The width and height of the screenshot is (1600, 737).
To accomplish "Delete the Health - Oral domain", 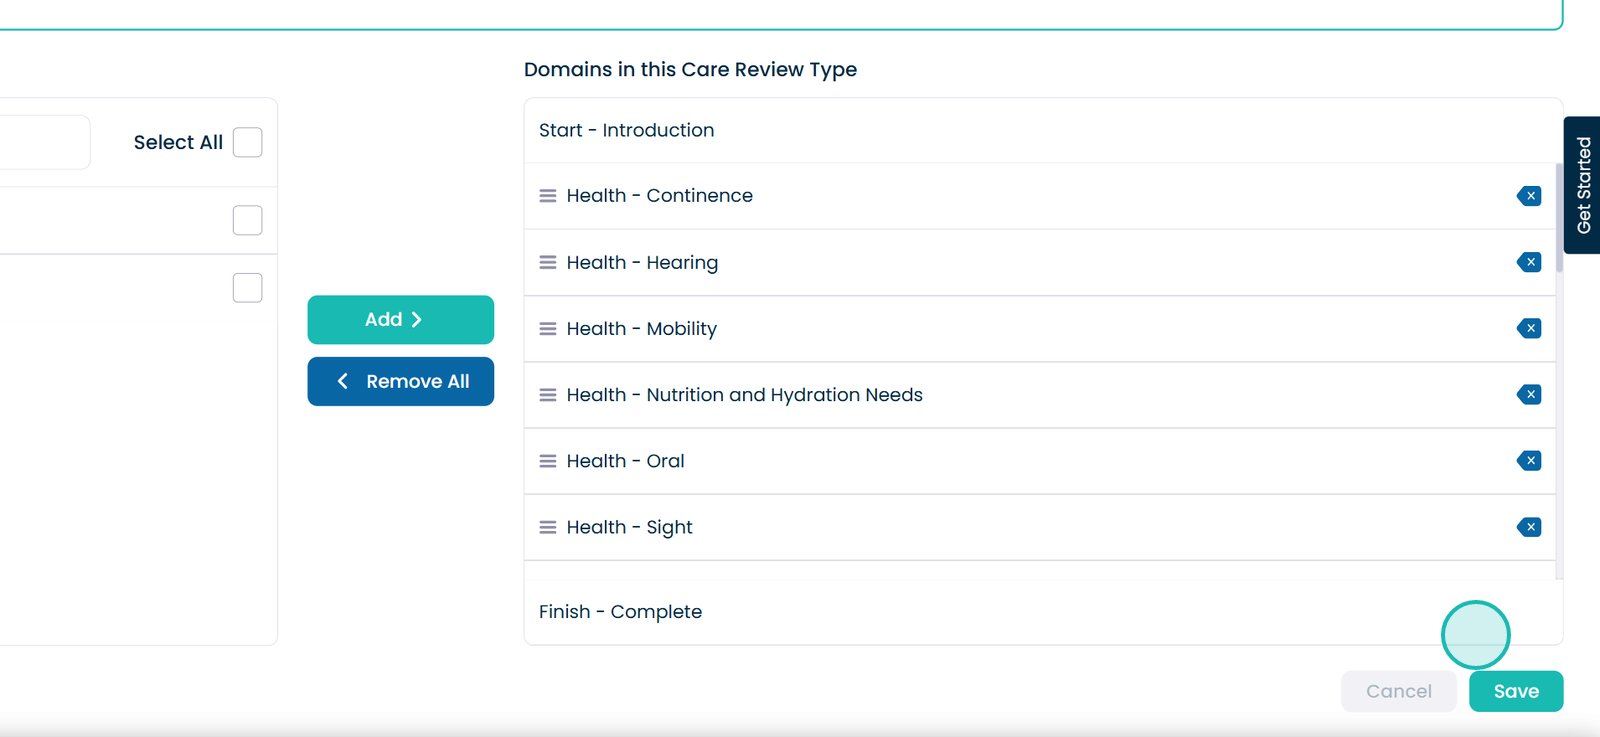I will tap(1529, 461).
